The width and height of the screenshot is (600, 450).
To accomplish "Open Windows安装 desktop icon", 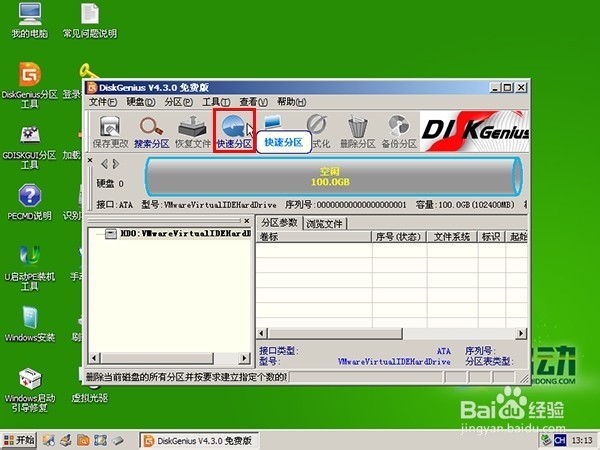I will [29, 324].
